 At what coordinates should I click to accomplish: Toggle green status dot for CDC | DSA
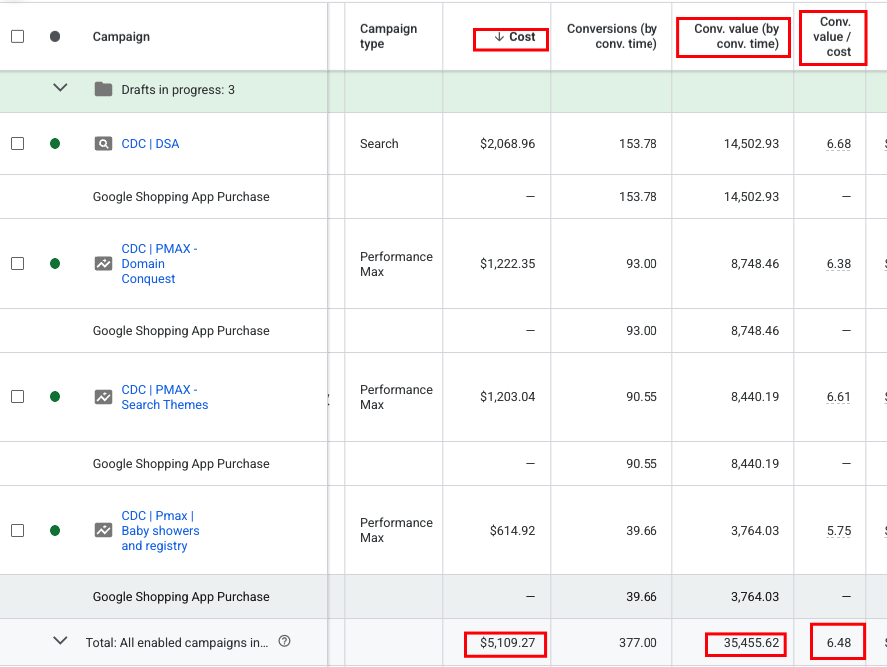(x=55, y=144)
